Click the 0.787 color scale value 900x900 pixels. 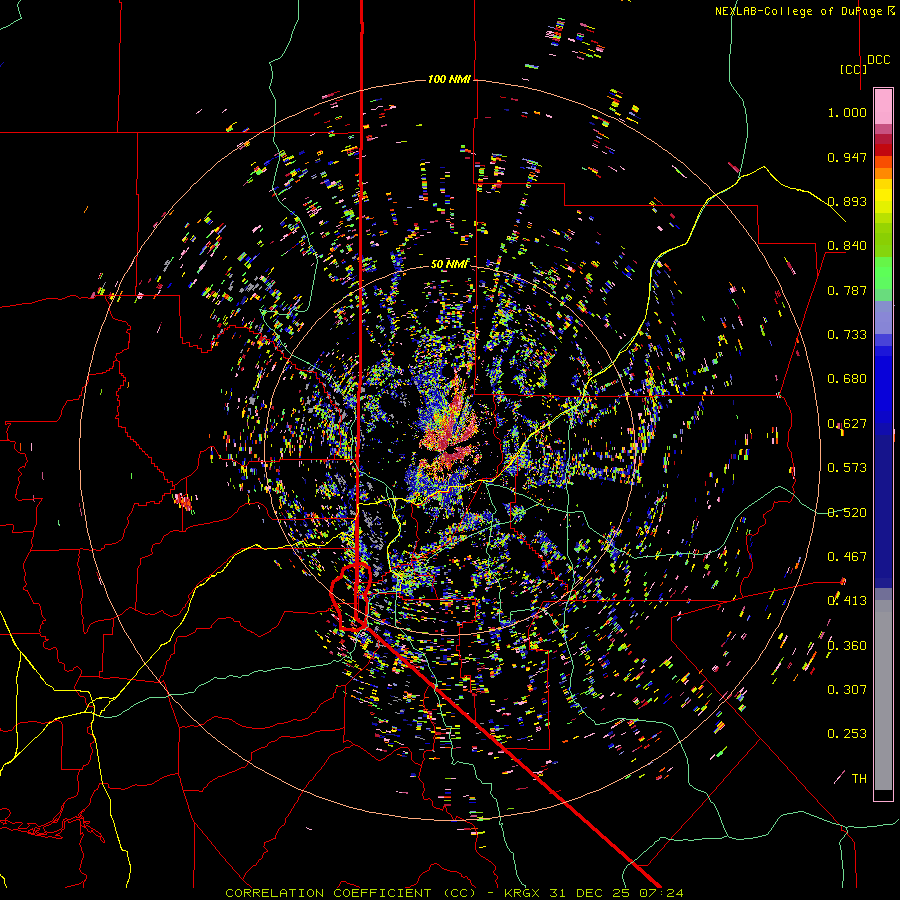[847, 290]
